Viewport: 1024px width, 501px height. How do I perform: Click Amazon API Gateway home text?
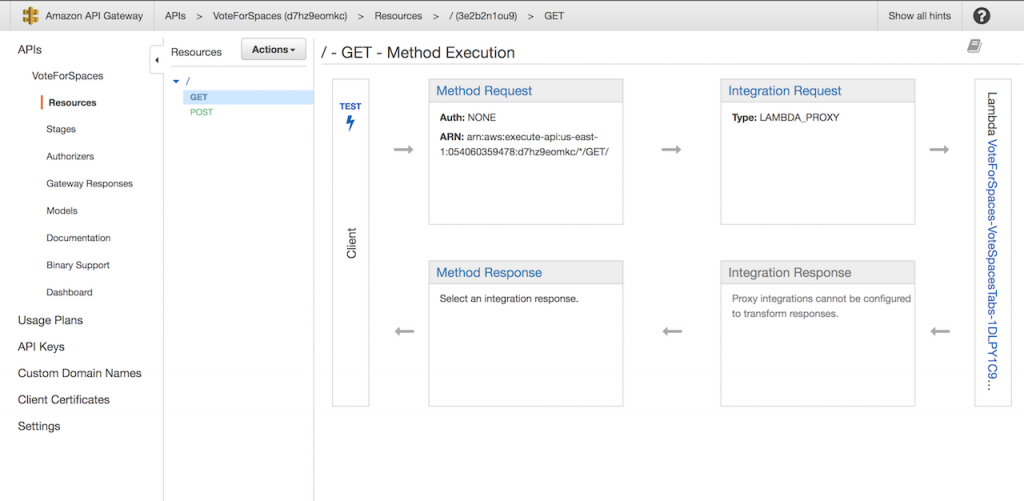click(94, 16)
